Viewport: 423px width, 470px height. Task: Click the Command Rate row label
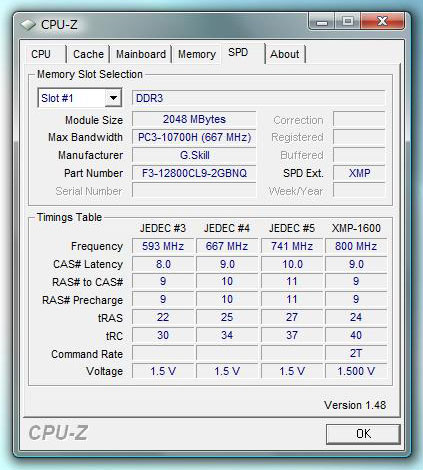[x=87, y=354]
